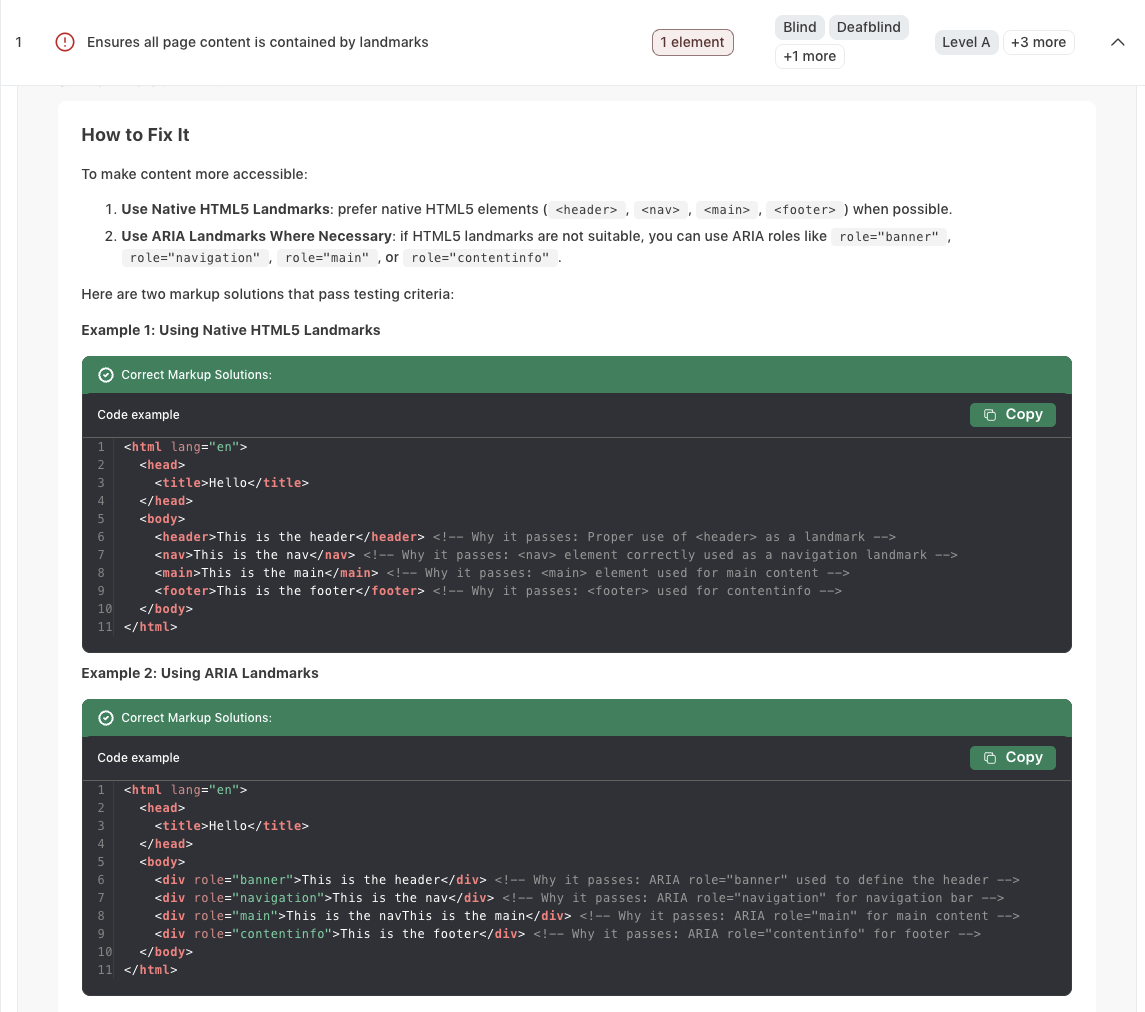Click the red alert icon beside the rule title
This screenshot has height=1012, width=1145.
coord(65,42)
